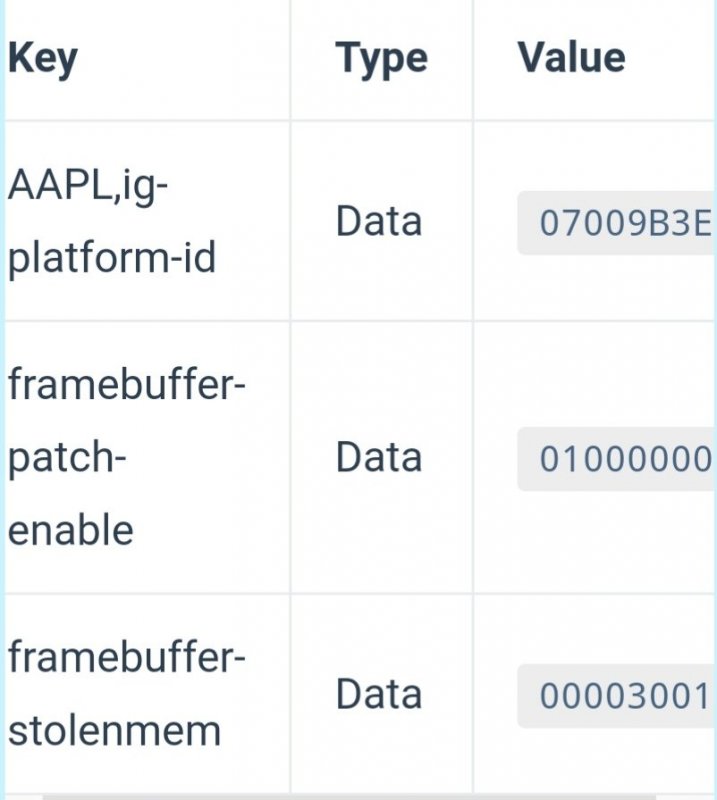Viewport: 717px width, 800px height.
Task: Click the 'stolenmem' key text
Action: click(x=114, y=731)
